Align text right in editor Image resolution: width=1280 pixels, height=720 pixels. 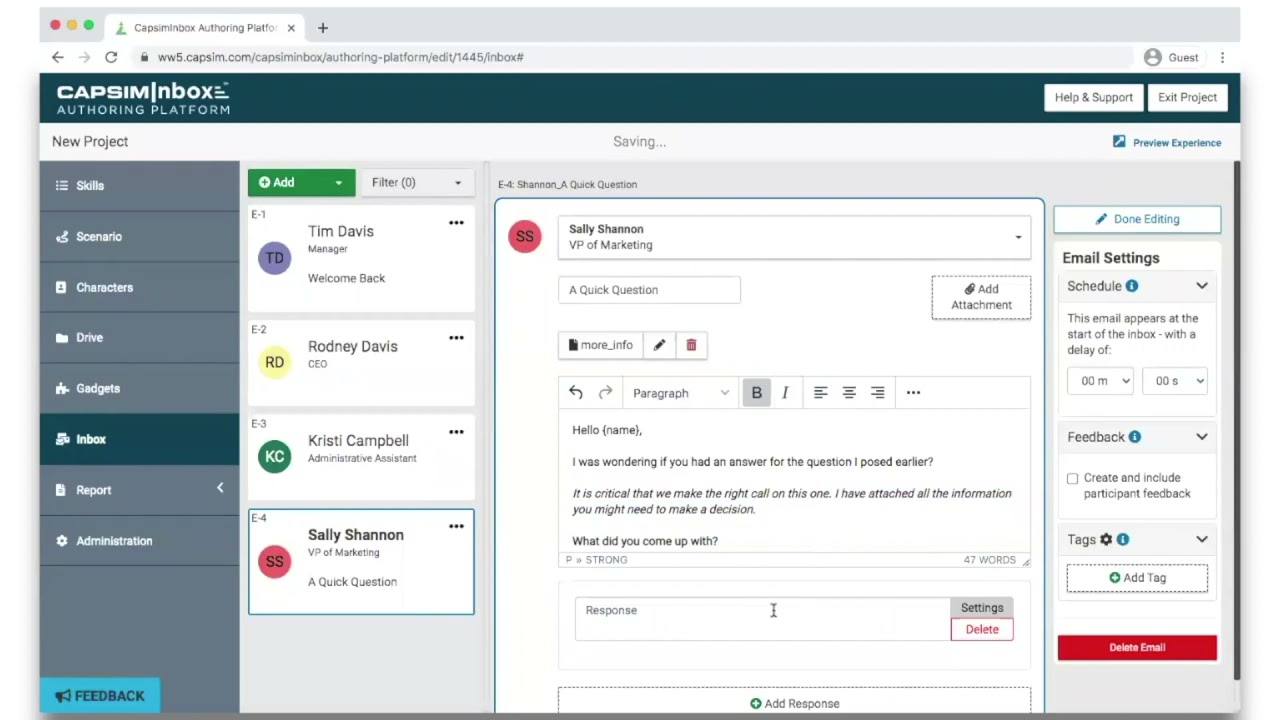click(877, 393)
